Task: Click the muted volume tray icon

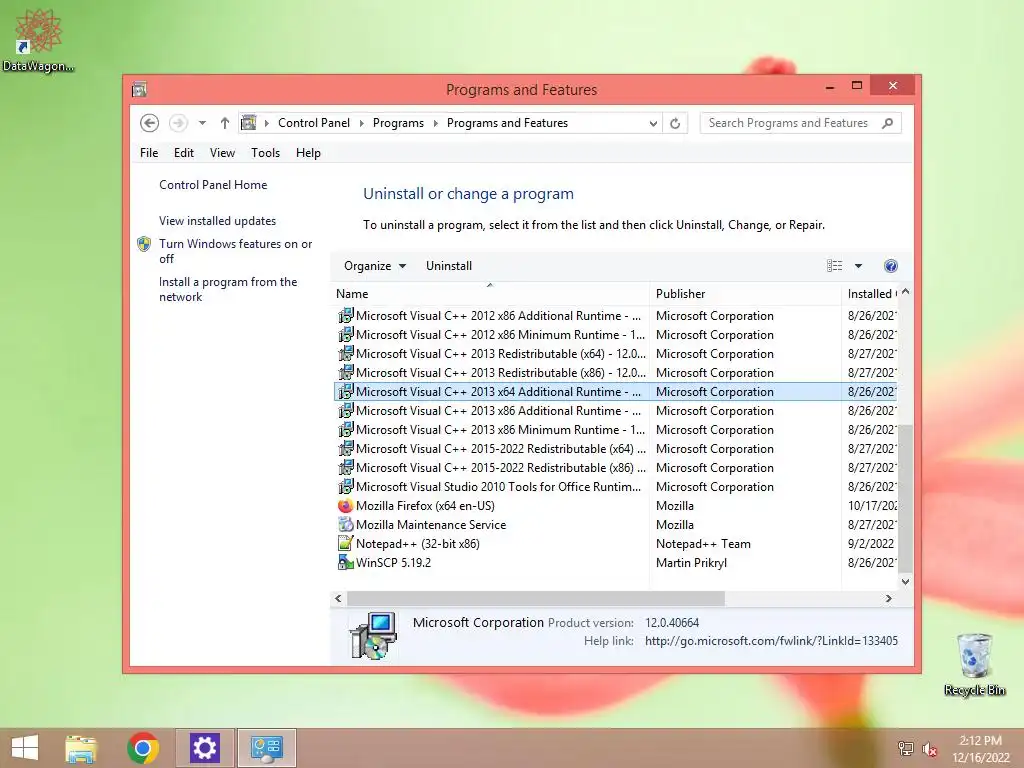Action: [x=930, y=749]
